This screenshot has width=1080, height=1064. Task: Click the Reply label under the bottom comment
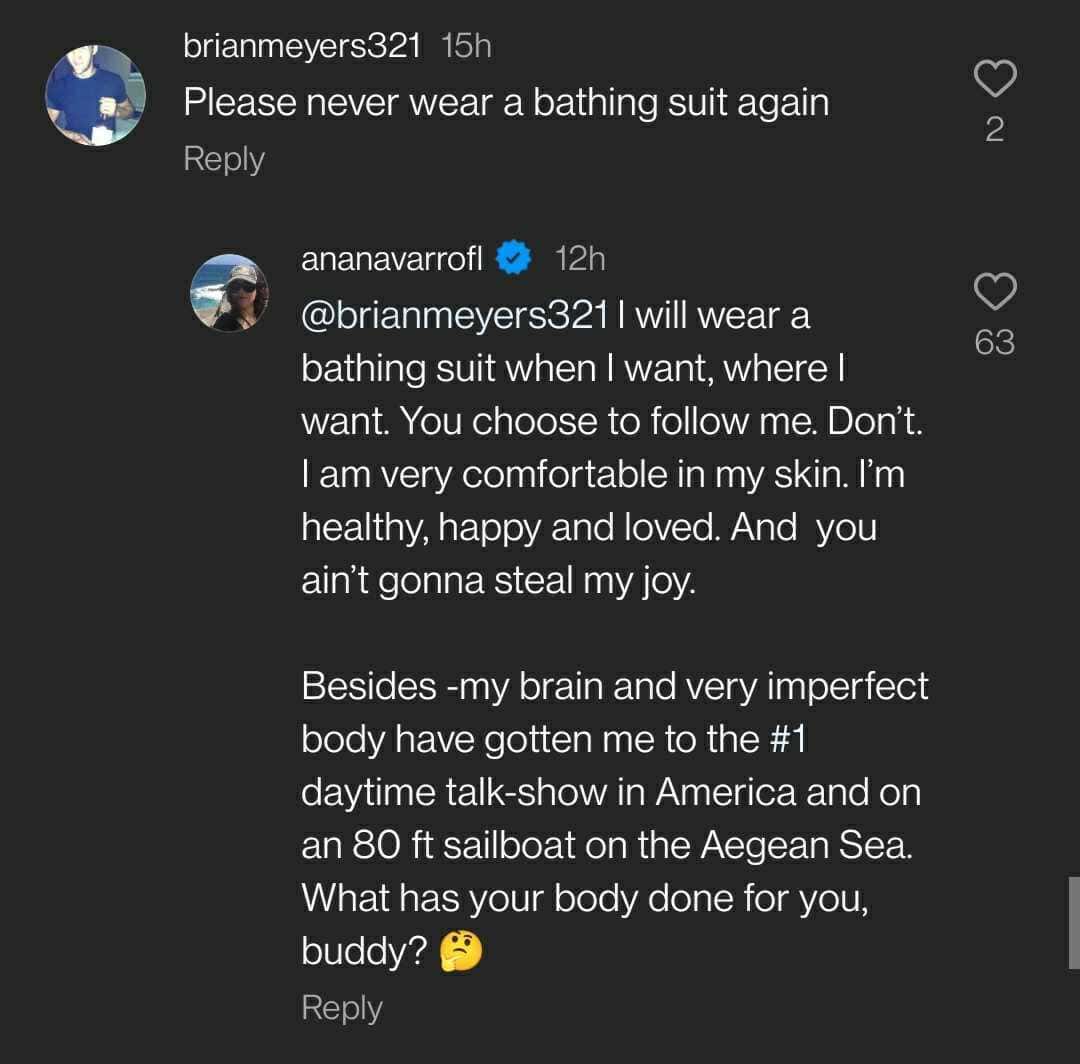coord(340,1007)
